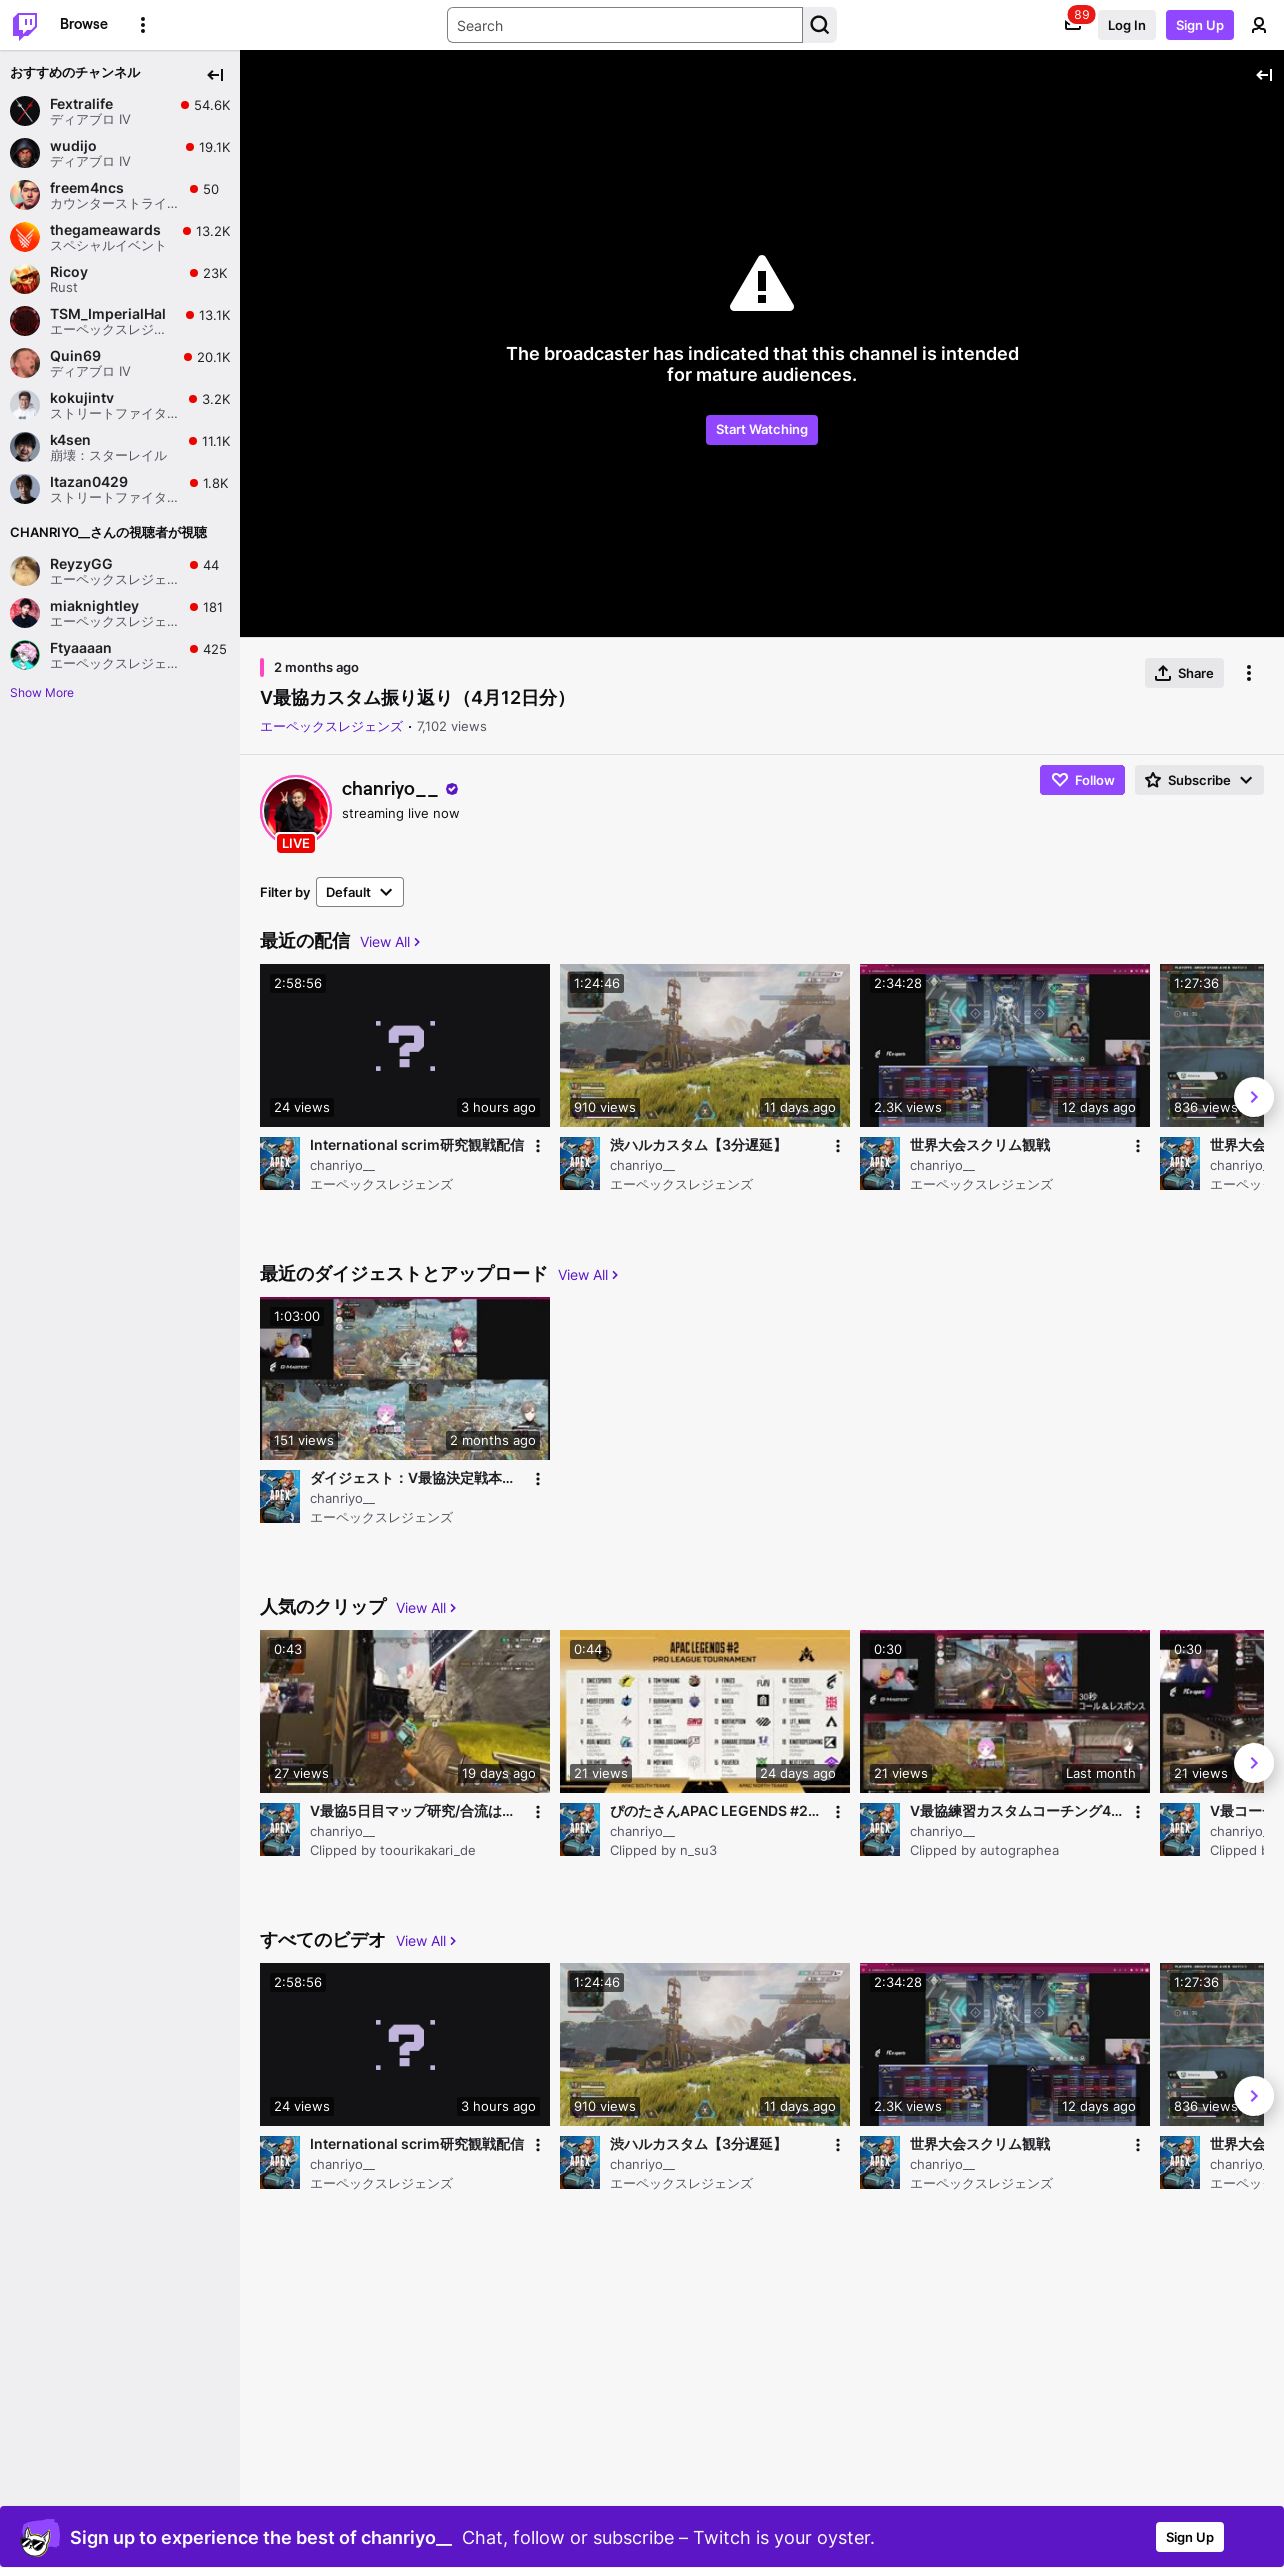Open options for 世界大会スクリム観戦 in すべてのビデオ
This screenshot has width=1284, height=2568.
click(1138, 2145)
